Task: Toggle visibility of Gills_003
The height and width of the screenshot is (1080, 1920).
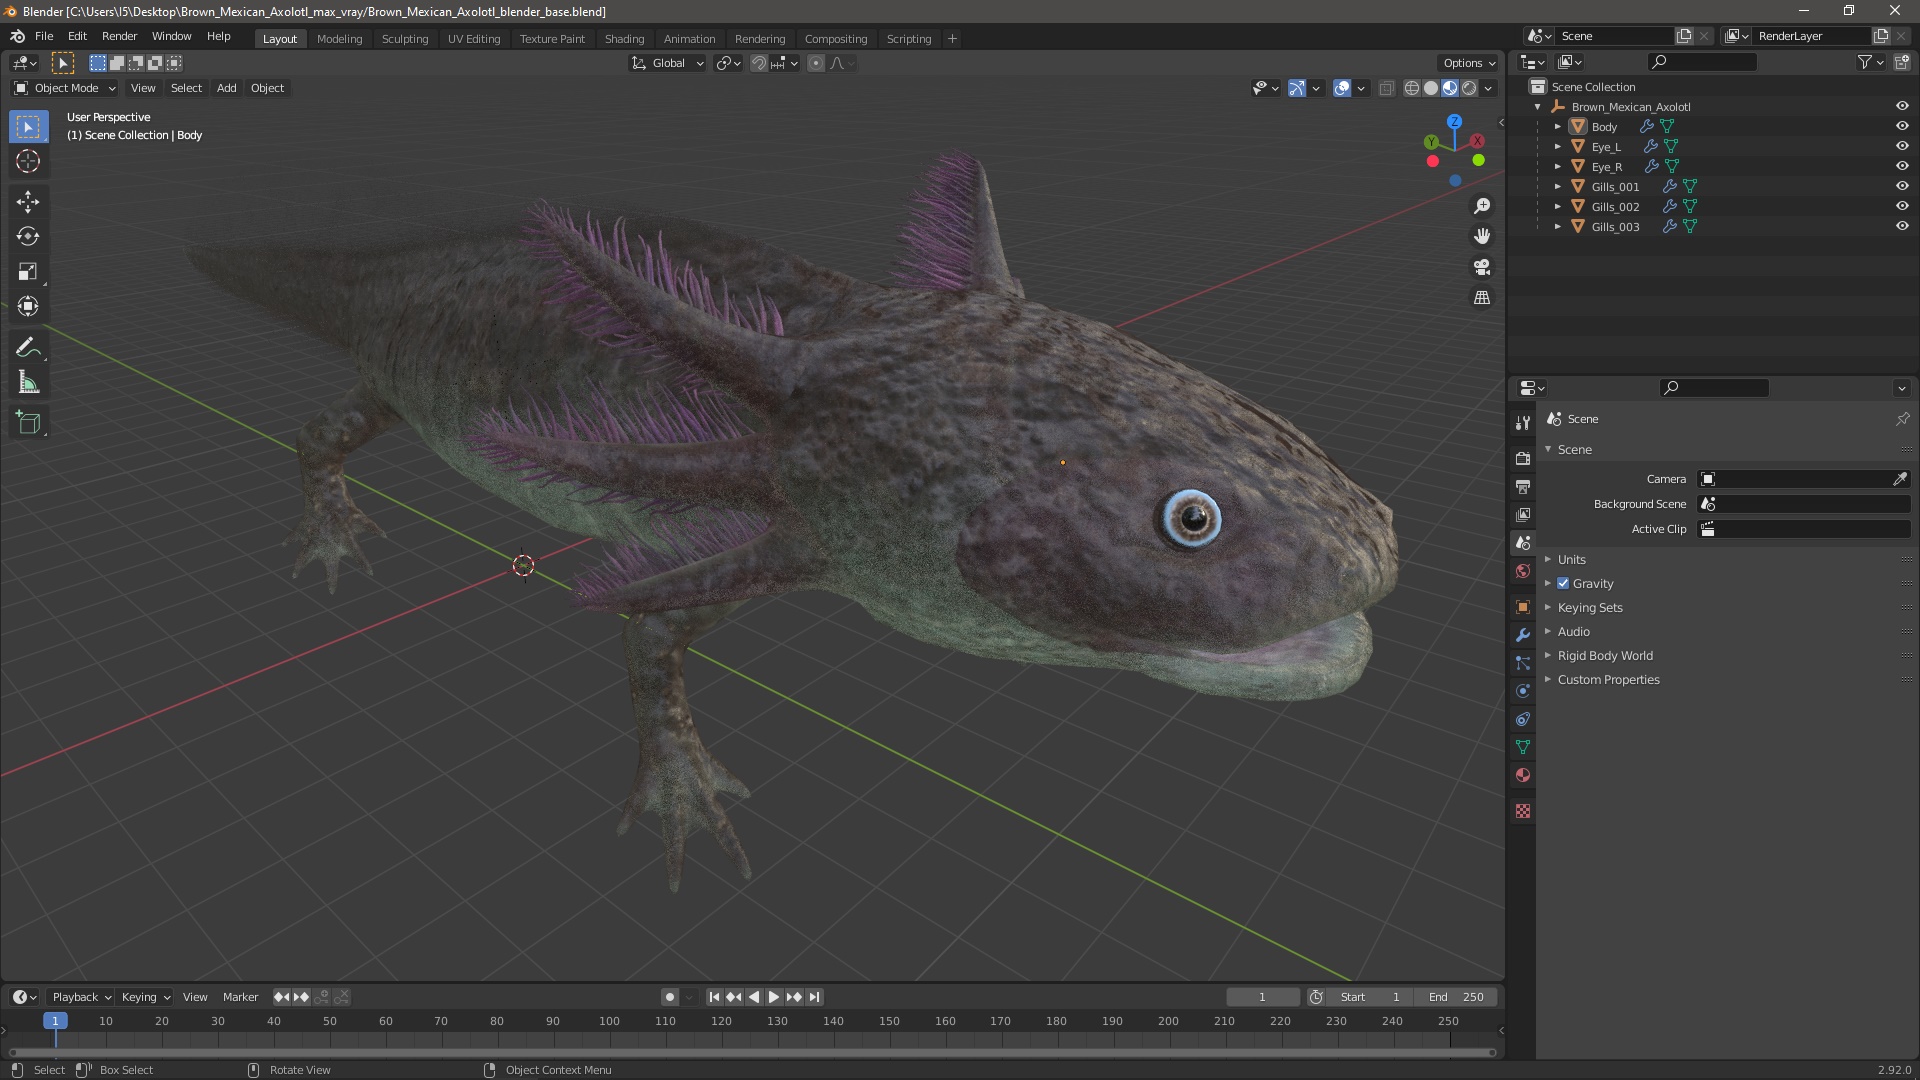Action: 1902,226
